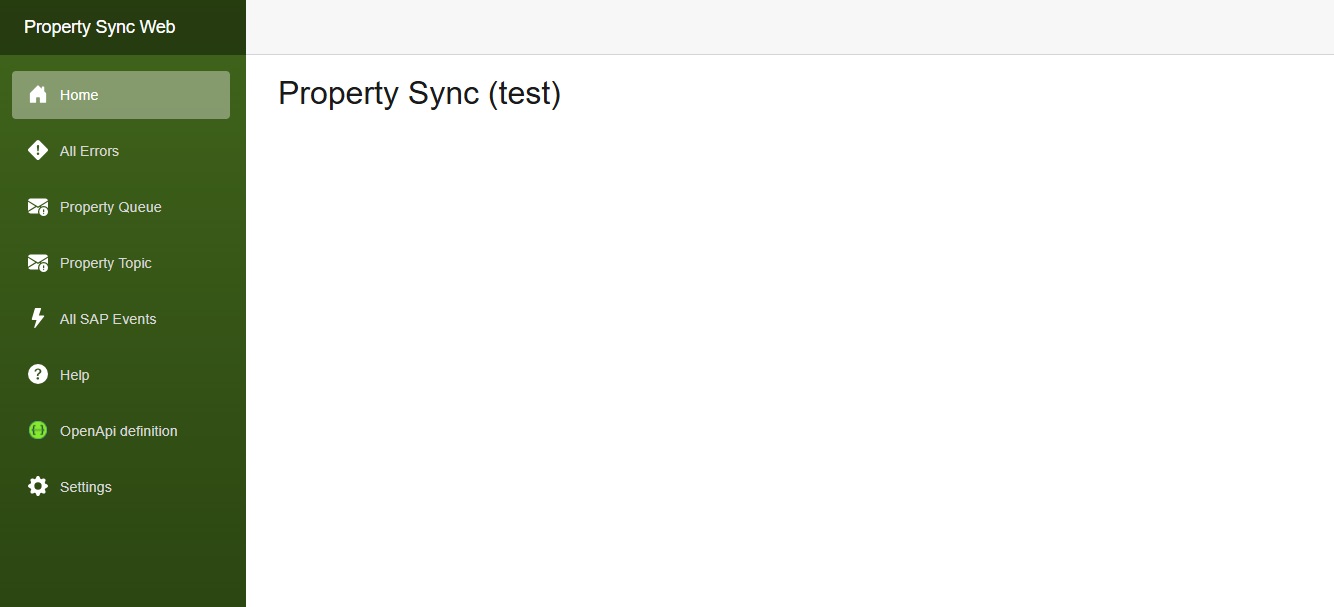Click the lightning bolt SAP Events icon
Viewport: 1334px width, 607px height.
pos(38,319)
